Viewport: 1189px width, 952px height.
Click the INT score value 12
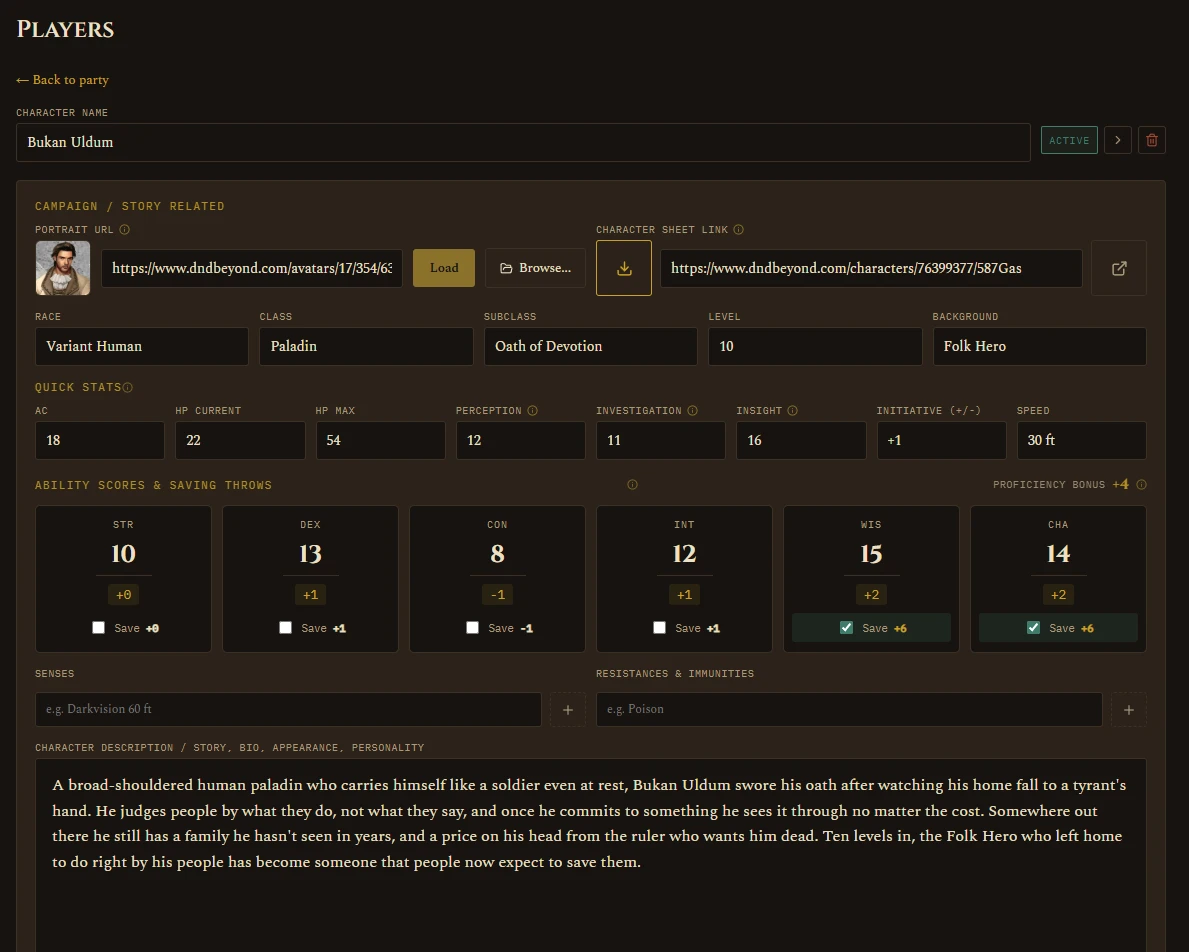pyautogui.click(x=684, y=554)
